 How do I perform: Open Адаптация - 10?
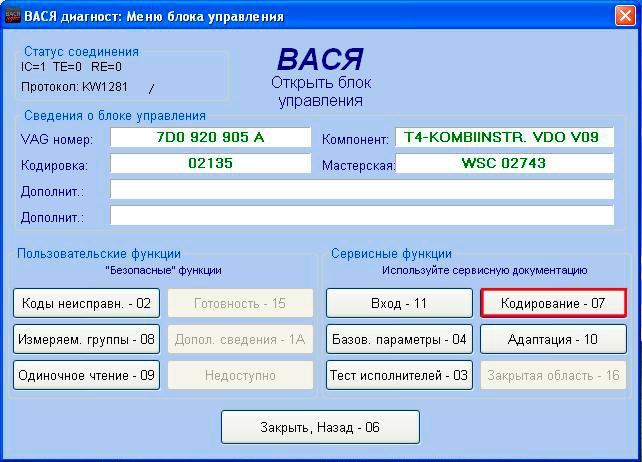click(x=553, y=339)
